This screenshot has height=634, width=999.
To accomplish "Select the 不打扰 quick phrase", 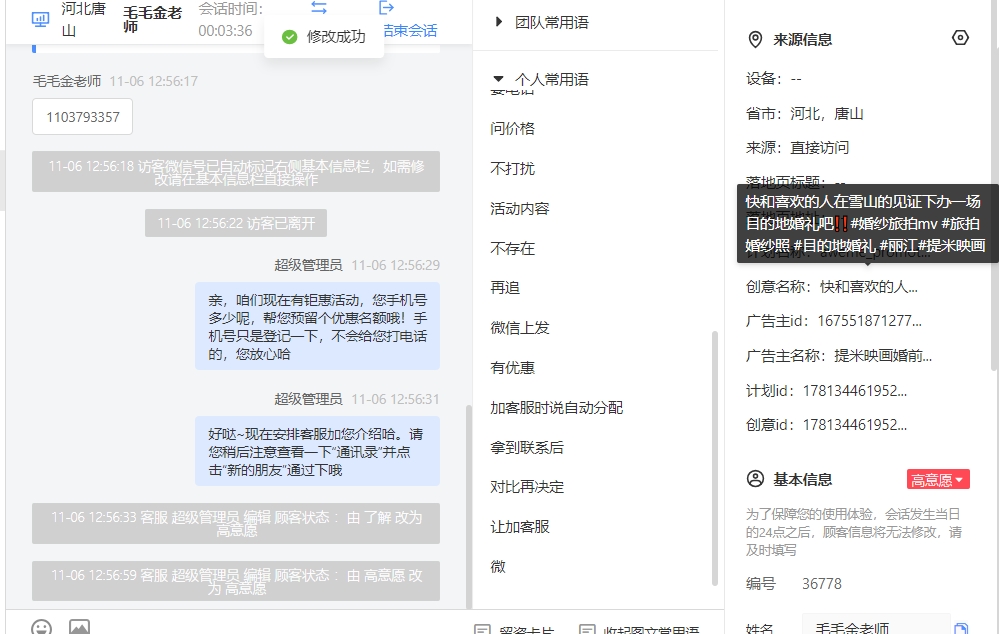I will point(513,169).
